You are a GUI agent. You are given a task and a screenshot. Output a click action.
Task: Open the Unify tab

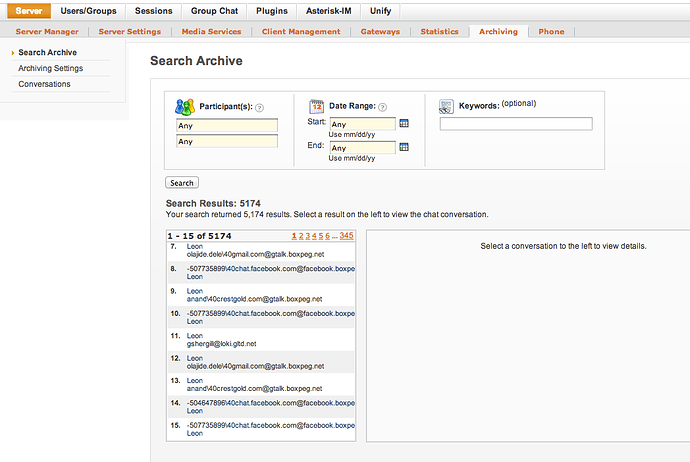click(381, 11)
